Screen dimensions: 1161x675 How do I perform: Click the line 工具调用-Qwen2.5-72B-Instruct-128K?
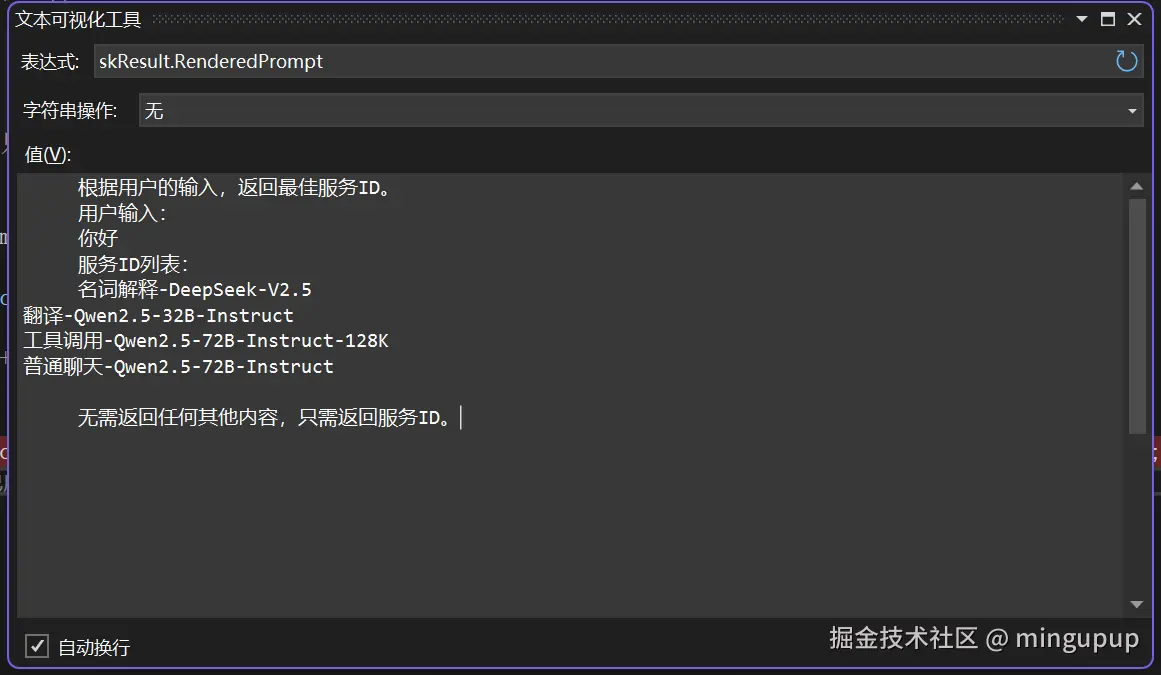(x=207, y=340)
